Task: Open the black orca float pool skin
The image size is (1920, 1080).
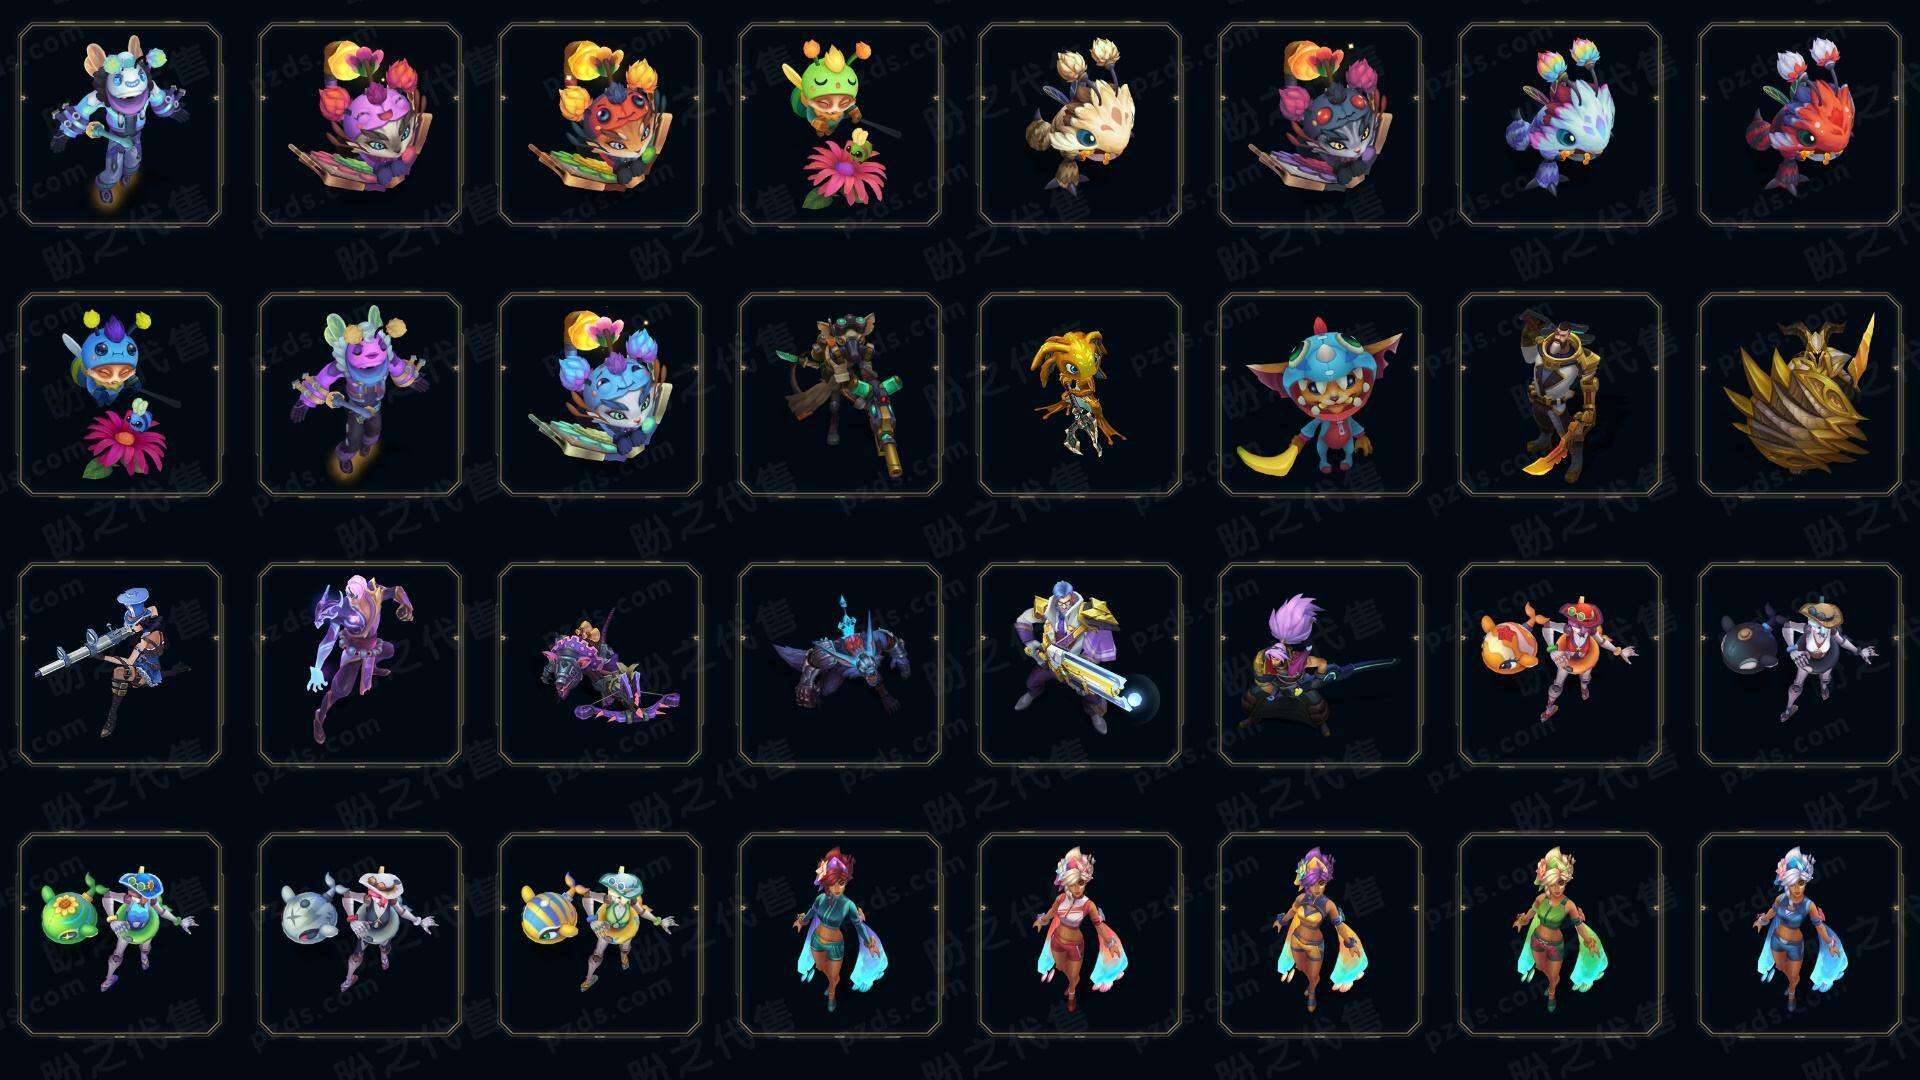Action: [x=1800, y=665]
